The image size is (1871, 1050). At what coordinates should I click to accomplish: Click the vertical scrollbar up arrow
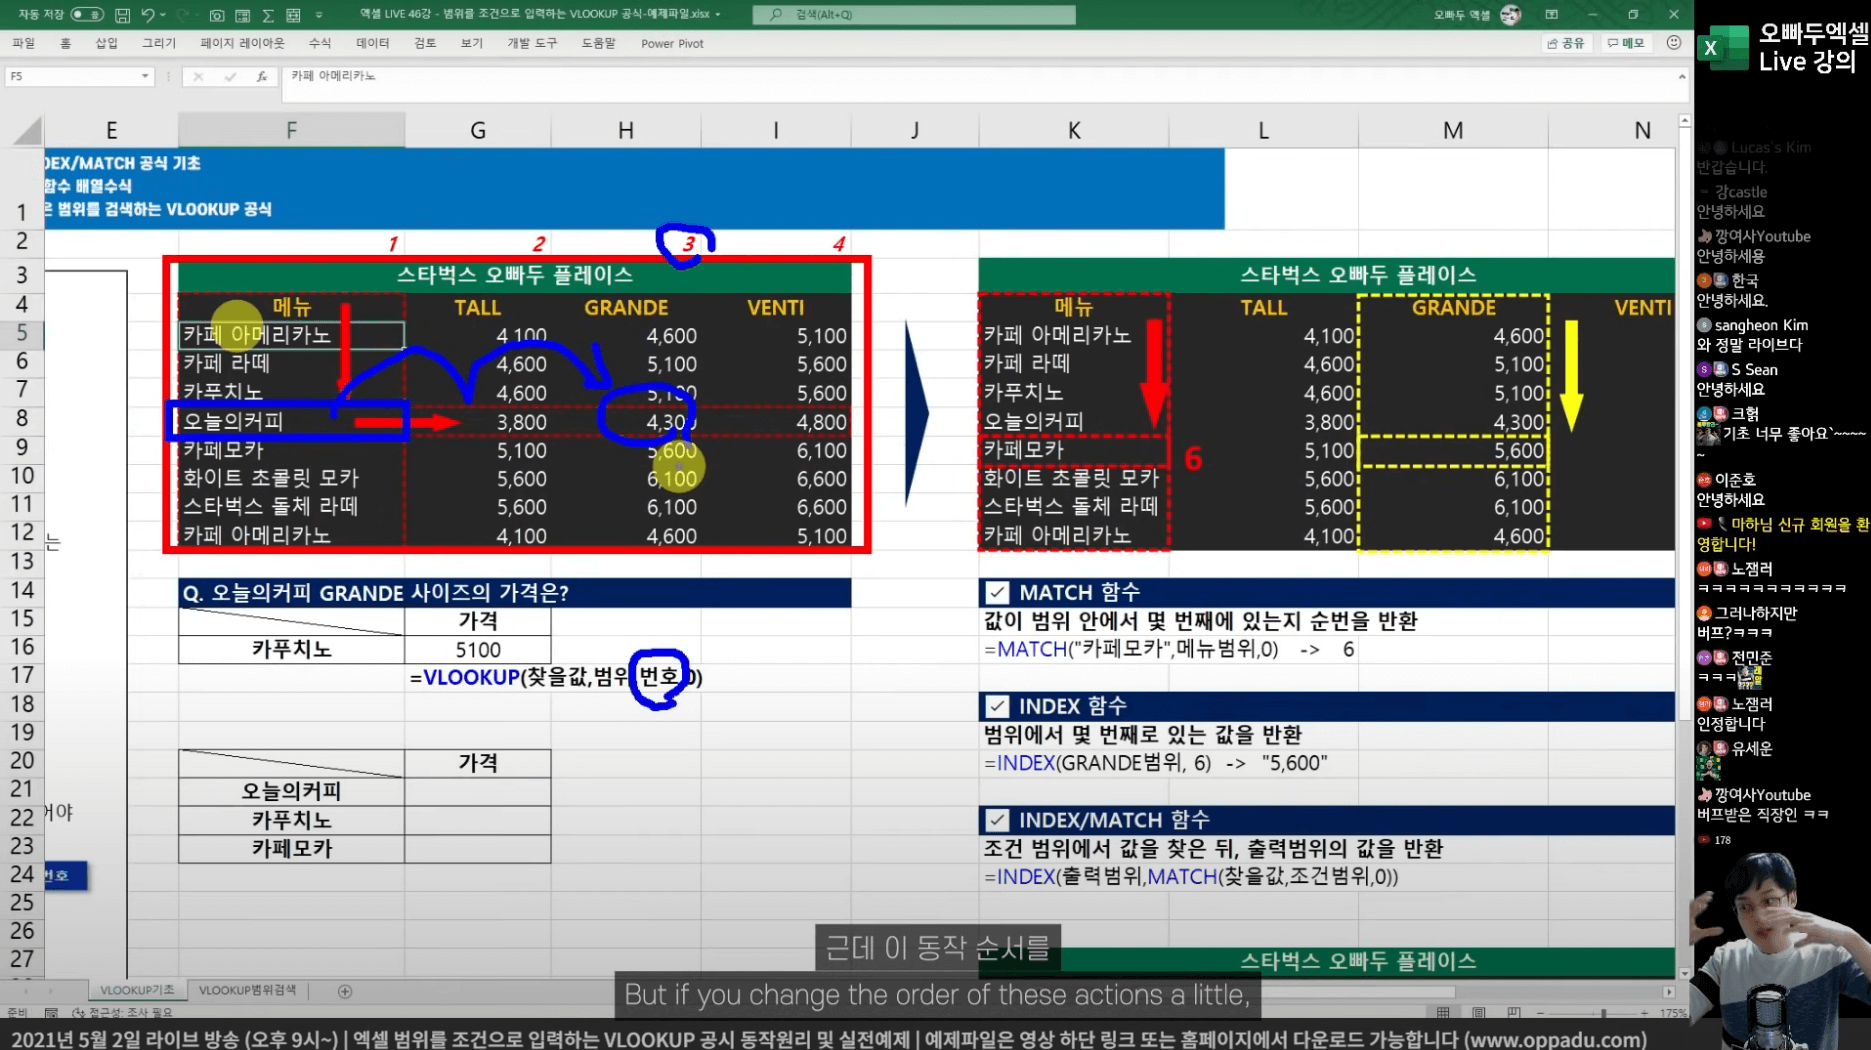(1685, 121)
